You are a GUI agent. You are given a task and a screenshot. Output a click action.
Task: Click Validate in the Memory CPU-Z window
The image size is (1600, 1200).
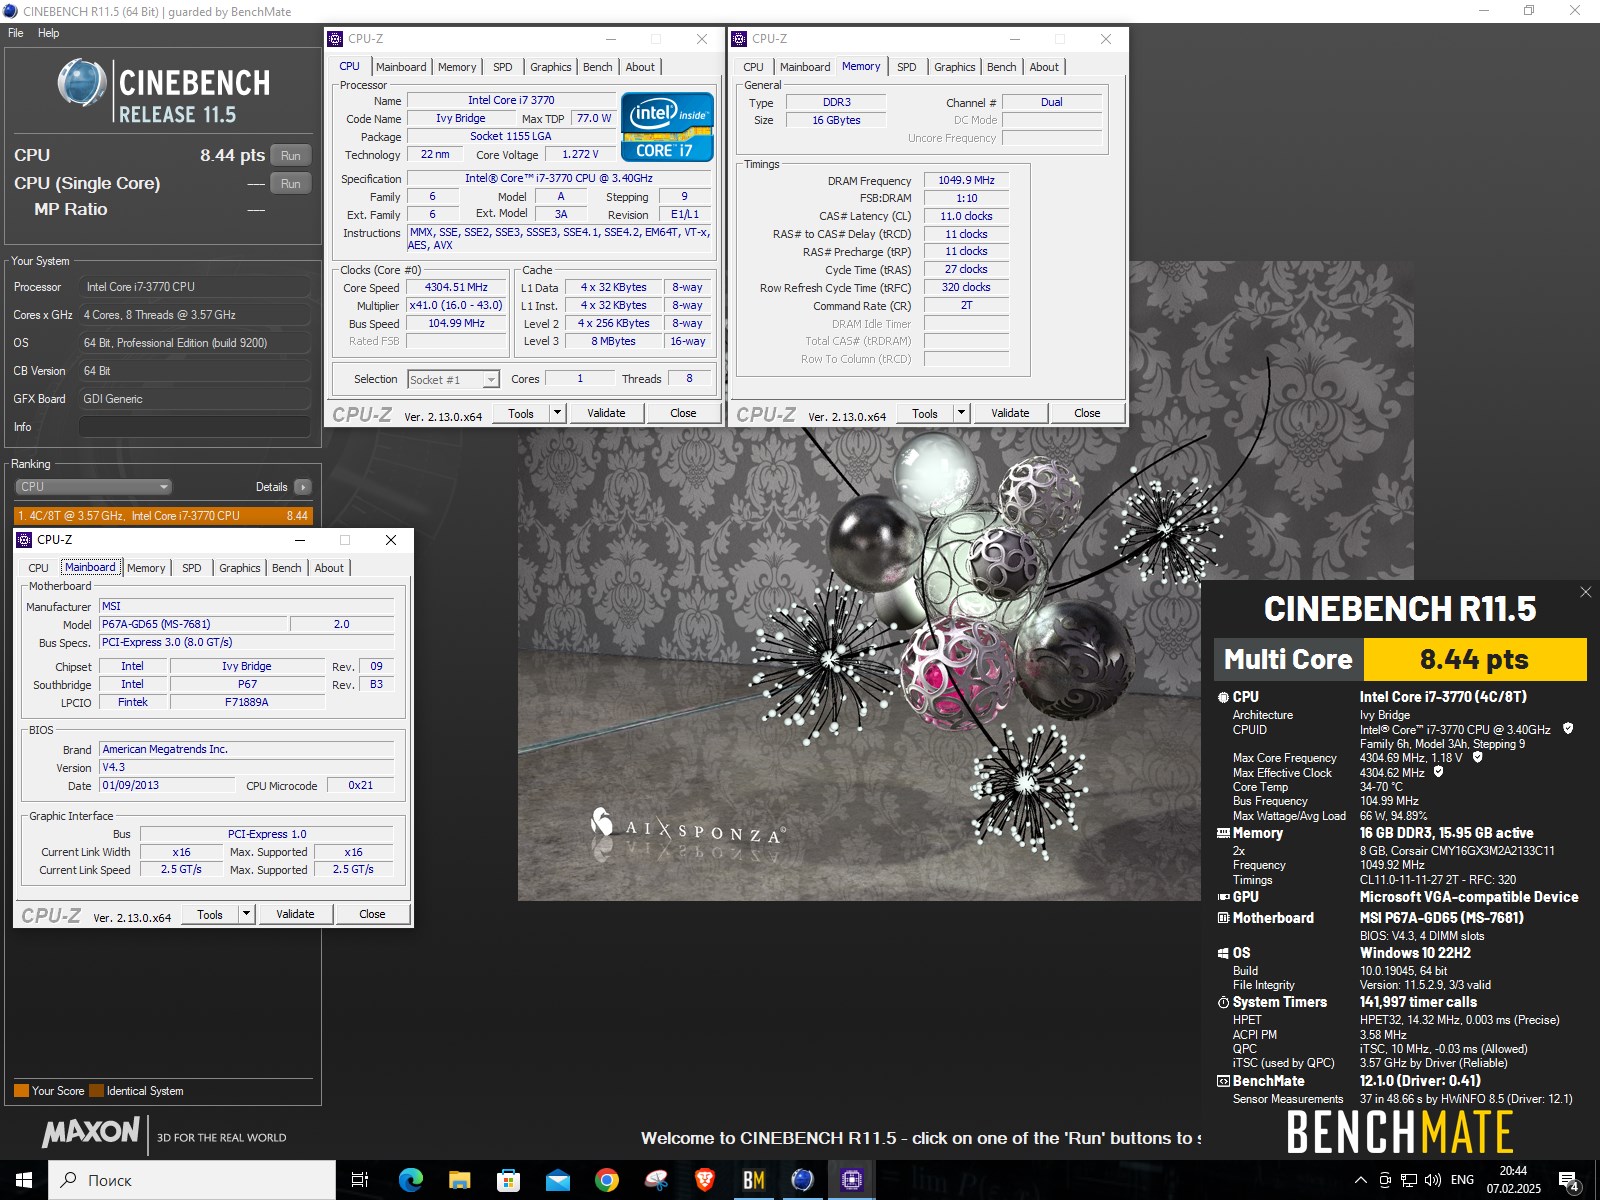coord(1010,413)
